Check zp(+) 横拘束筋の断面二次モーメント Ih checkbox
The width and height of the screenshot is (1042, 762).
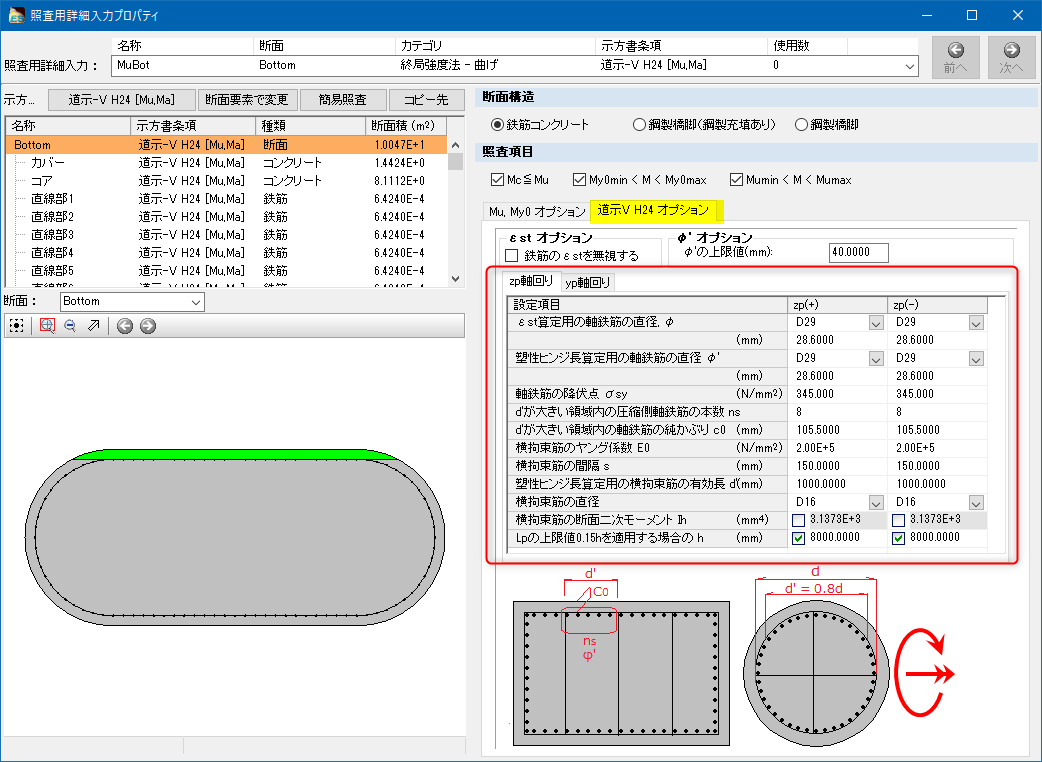point(799,520)
